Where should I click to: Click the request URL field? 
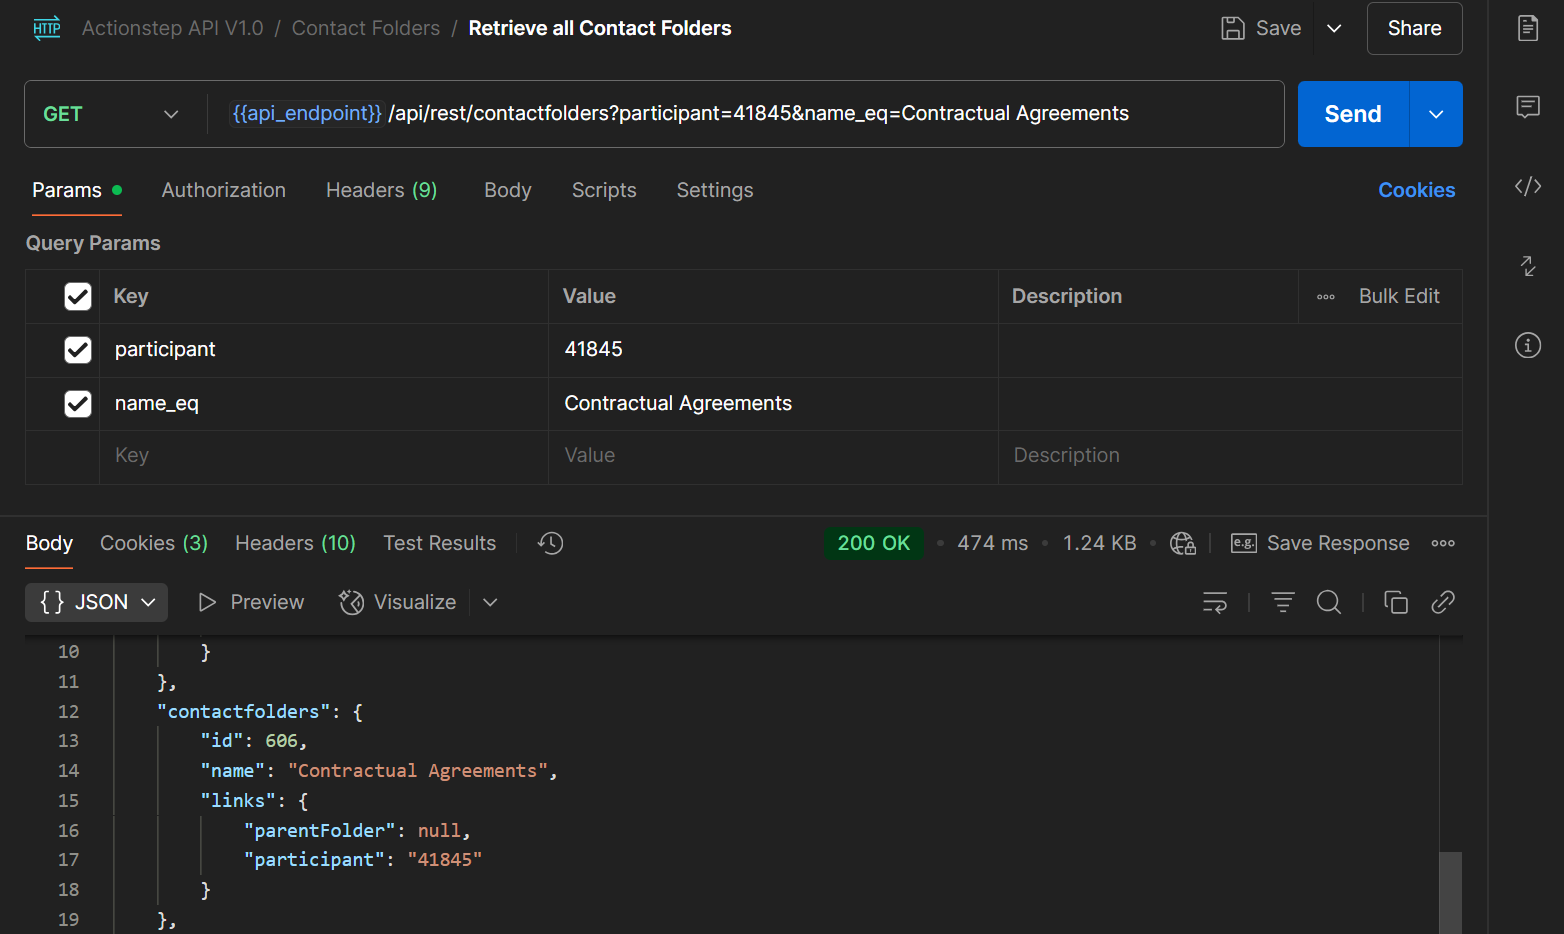745,114
